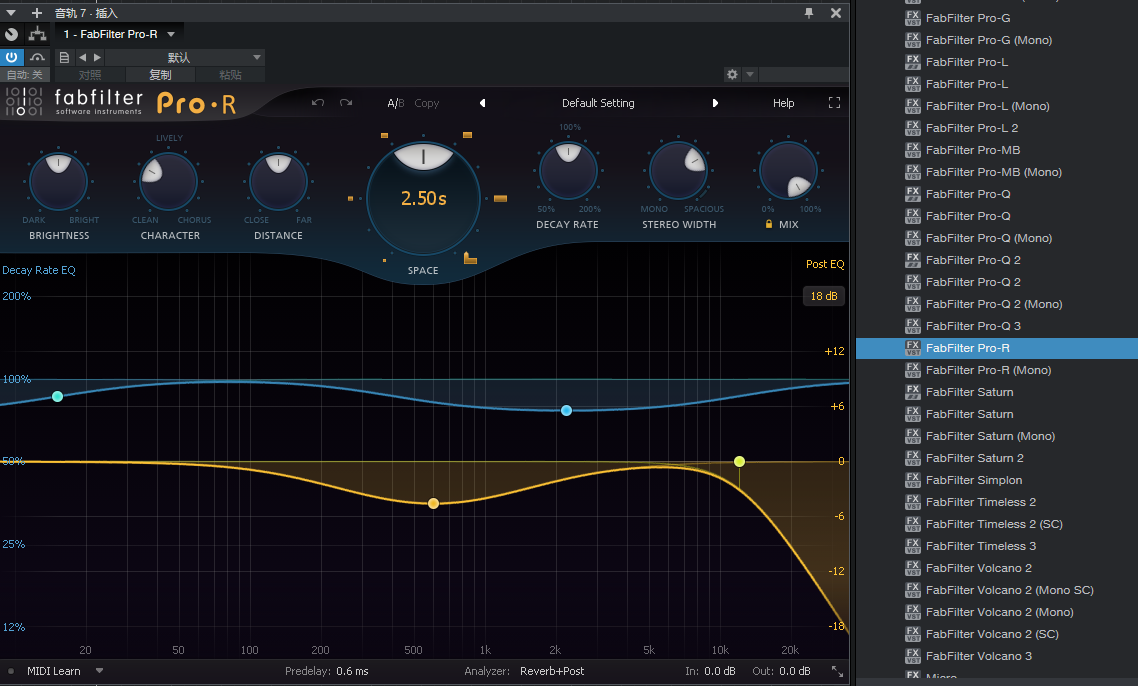Click the resize icon at bottom-right corner

[836, 672]
